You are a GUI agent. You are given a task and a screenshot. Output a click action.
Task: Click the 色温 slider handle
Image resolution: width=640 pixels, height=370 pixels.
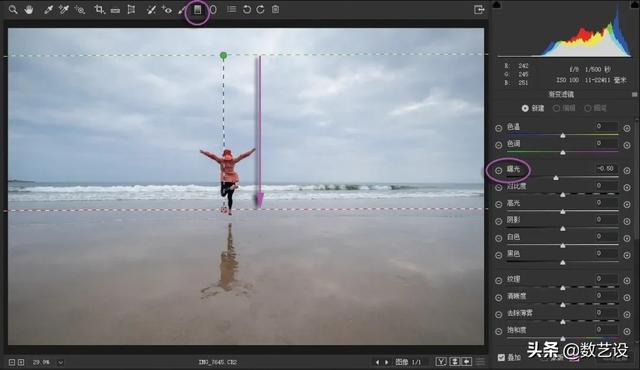tap(563, 135)
